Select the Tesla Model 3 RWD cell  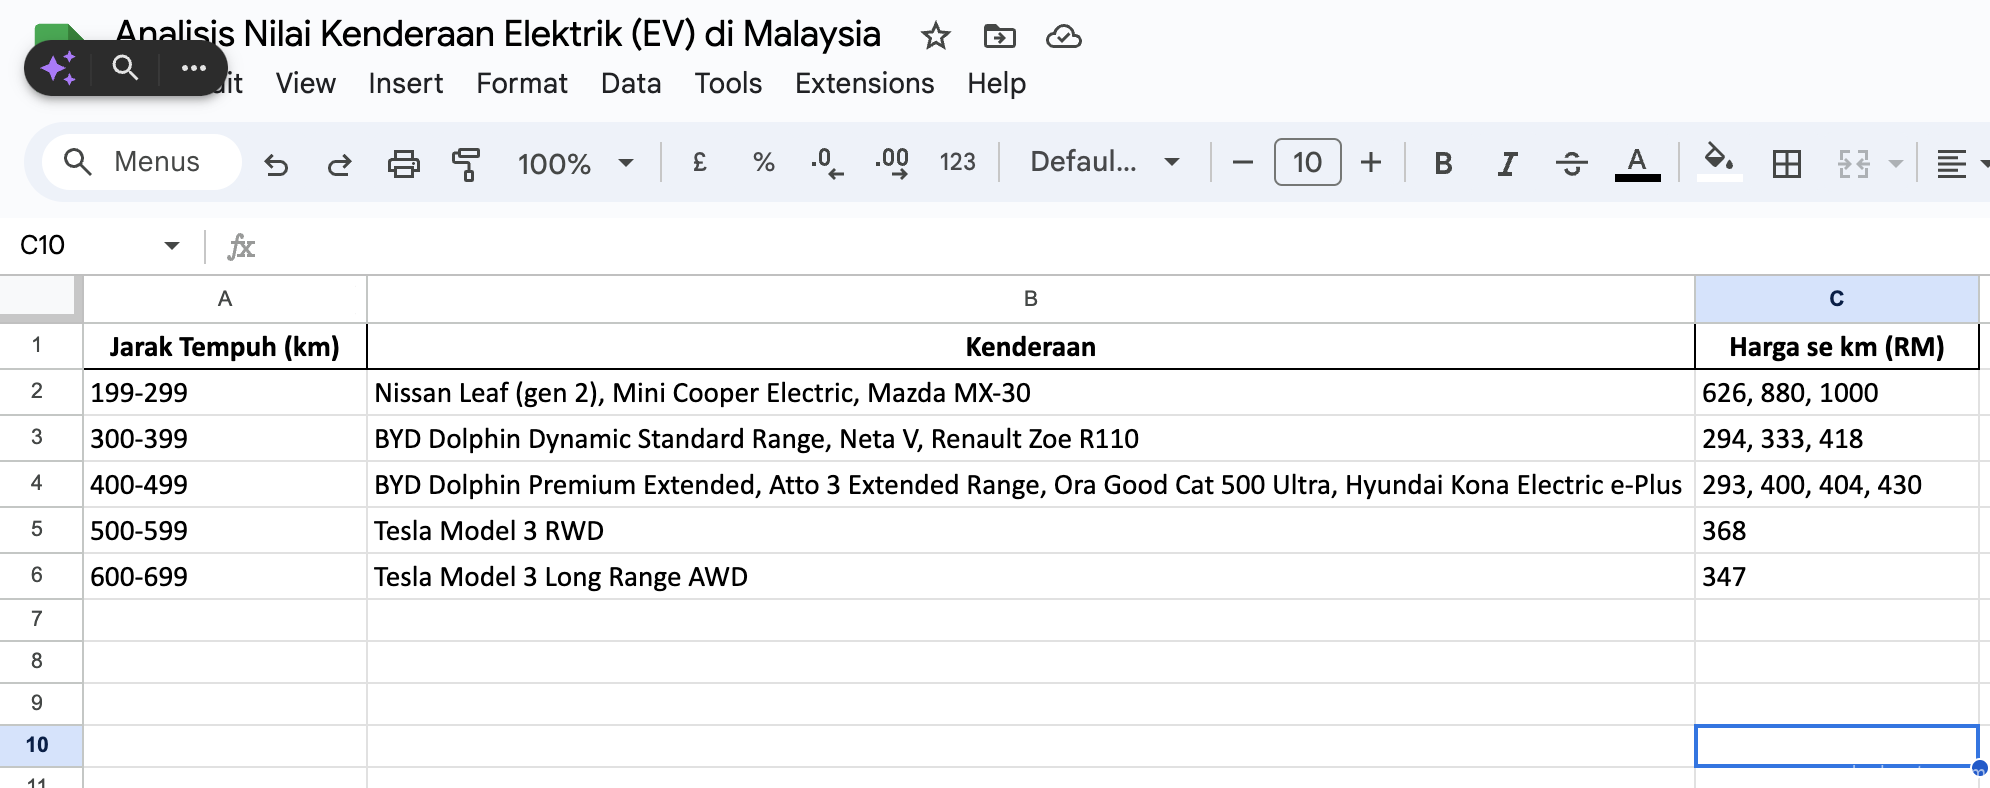1030,531
